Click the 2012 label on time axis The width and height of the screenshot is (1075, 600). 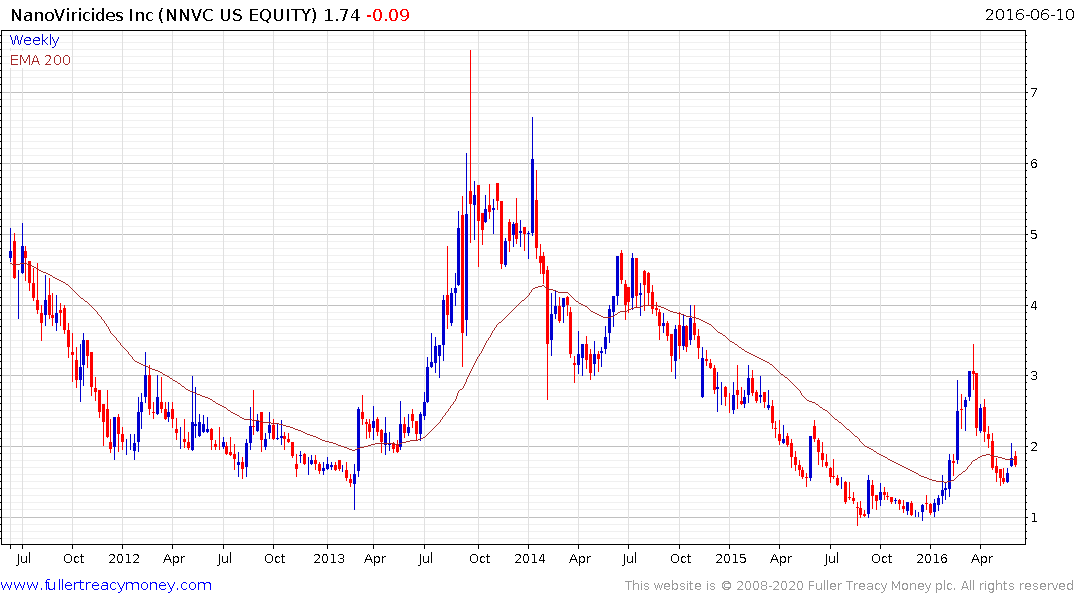click(124, 559)
